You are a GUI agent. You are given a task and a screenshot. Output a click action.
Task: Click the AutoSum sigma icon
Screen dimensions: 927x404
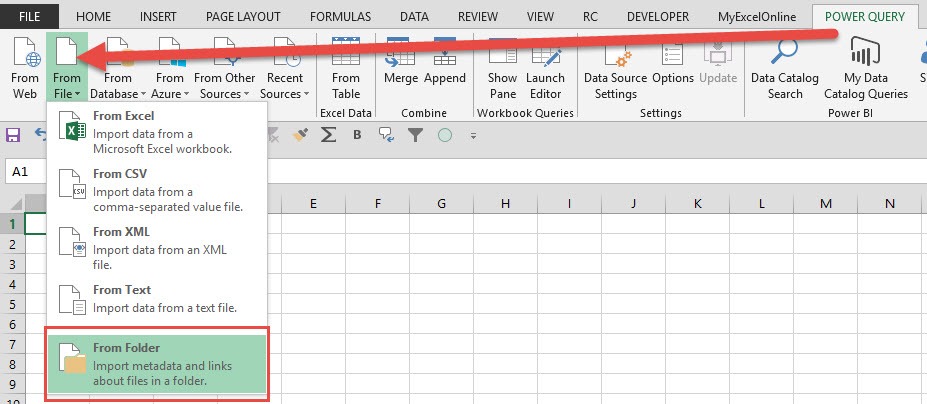[x=328, y=135]
